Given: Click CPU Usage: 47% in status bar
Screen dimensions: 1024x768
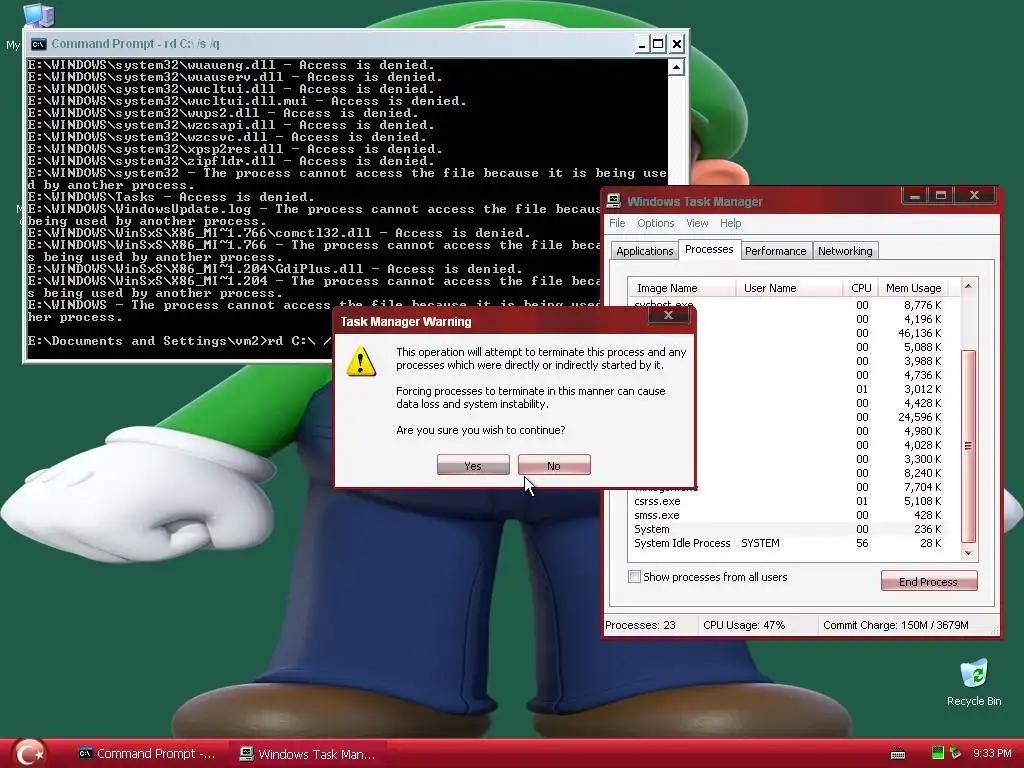Looking at the screenshot, I should click(744, 625).
